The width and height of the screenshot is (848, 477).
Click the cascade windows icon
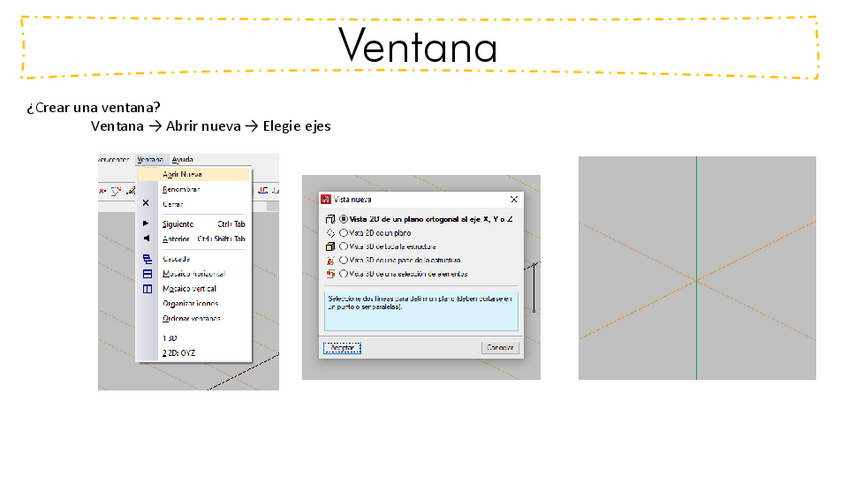(x=147, y=259)
